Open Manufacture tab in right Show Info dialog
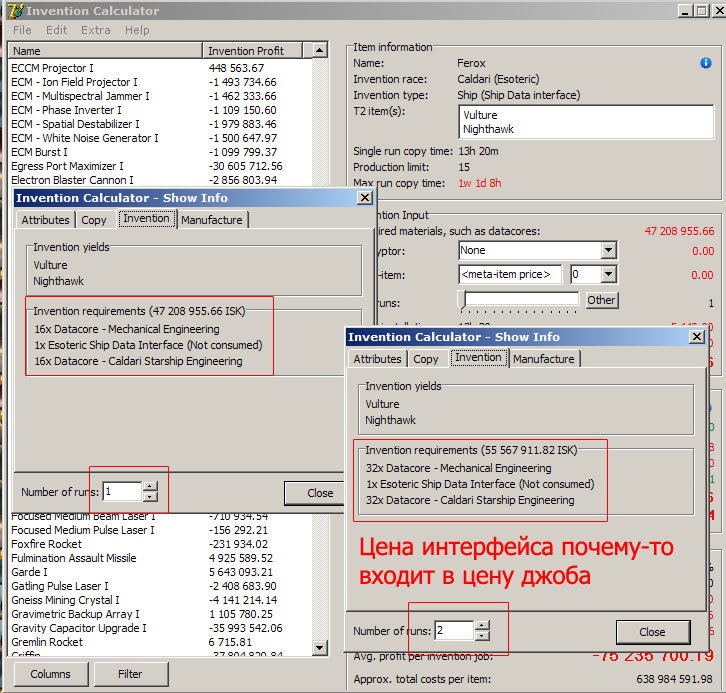The height and width of the screenshot is (693, 726). (544, 359)
